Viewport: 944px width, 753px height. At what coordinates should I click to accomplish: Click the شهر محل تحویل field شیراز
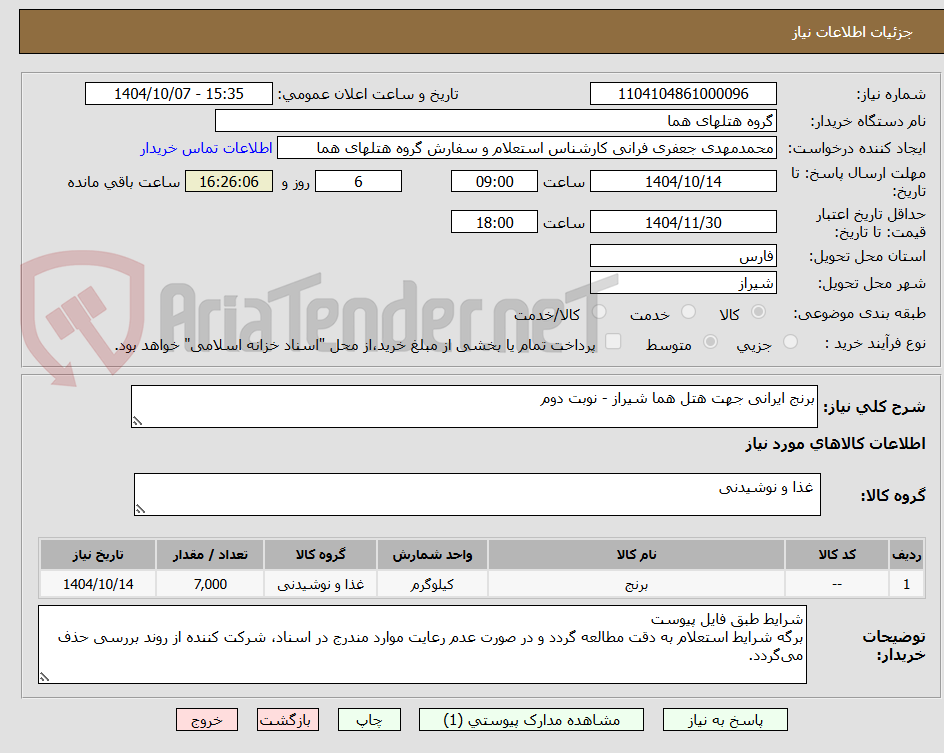[683, 283]
